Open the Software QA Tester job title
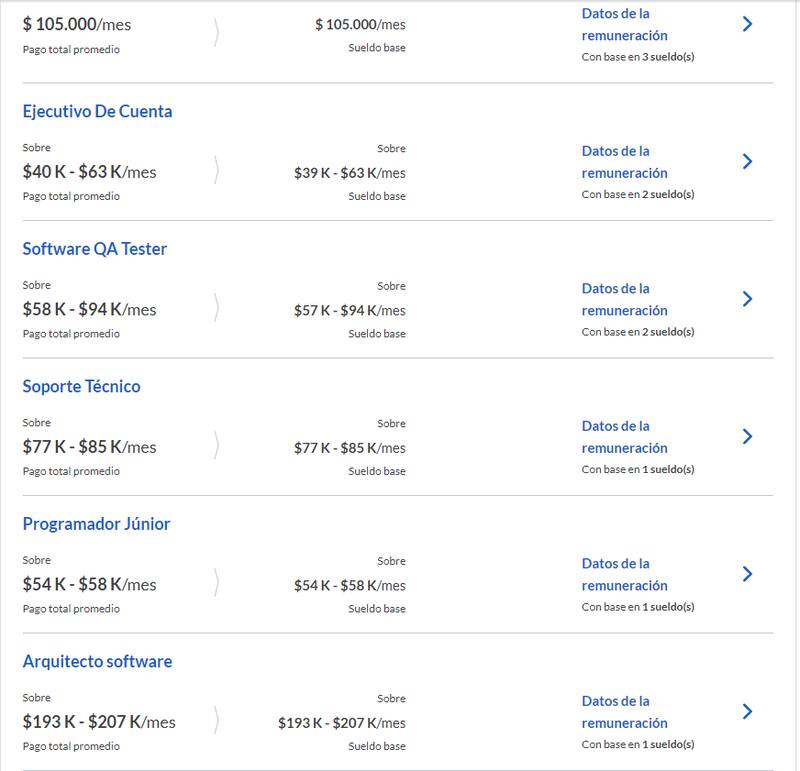The height and width of the screenshot is (771, 800). coord(94,249)
